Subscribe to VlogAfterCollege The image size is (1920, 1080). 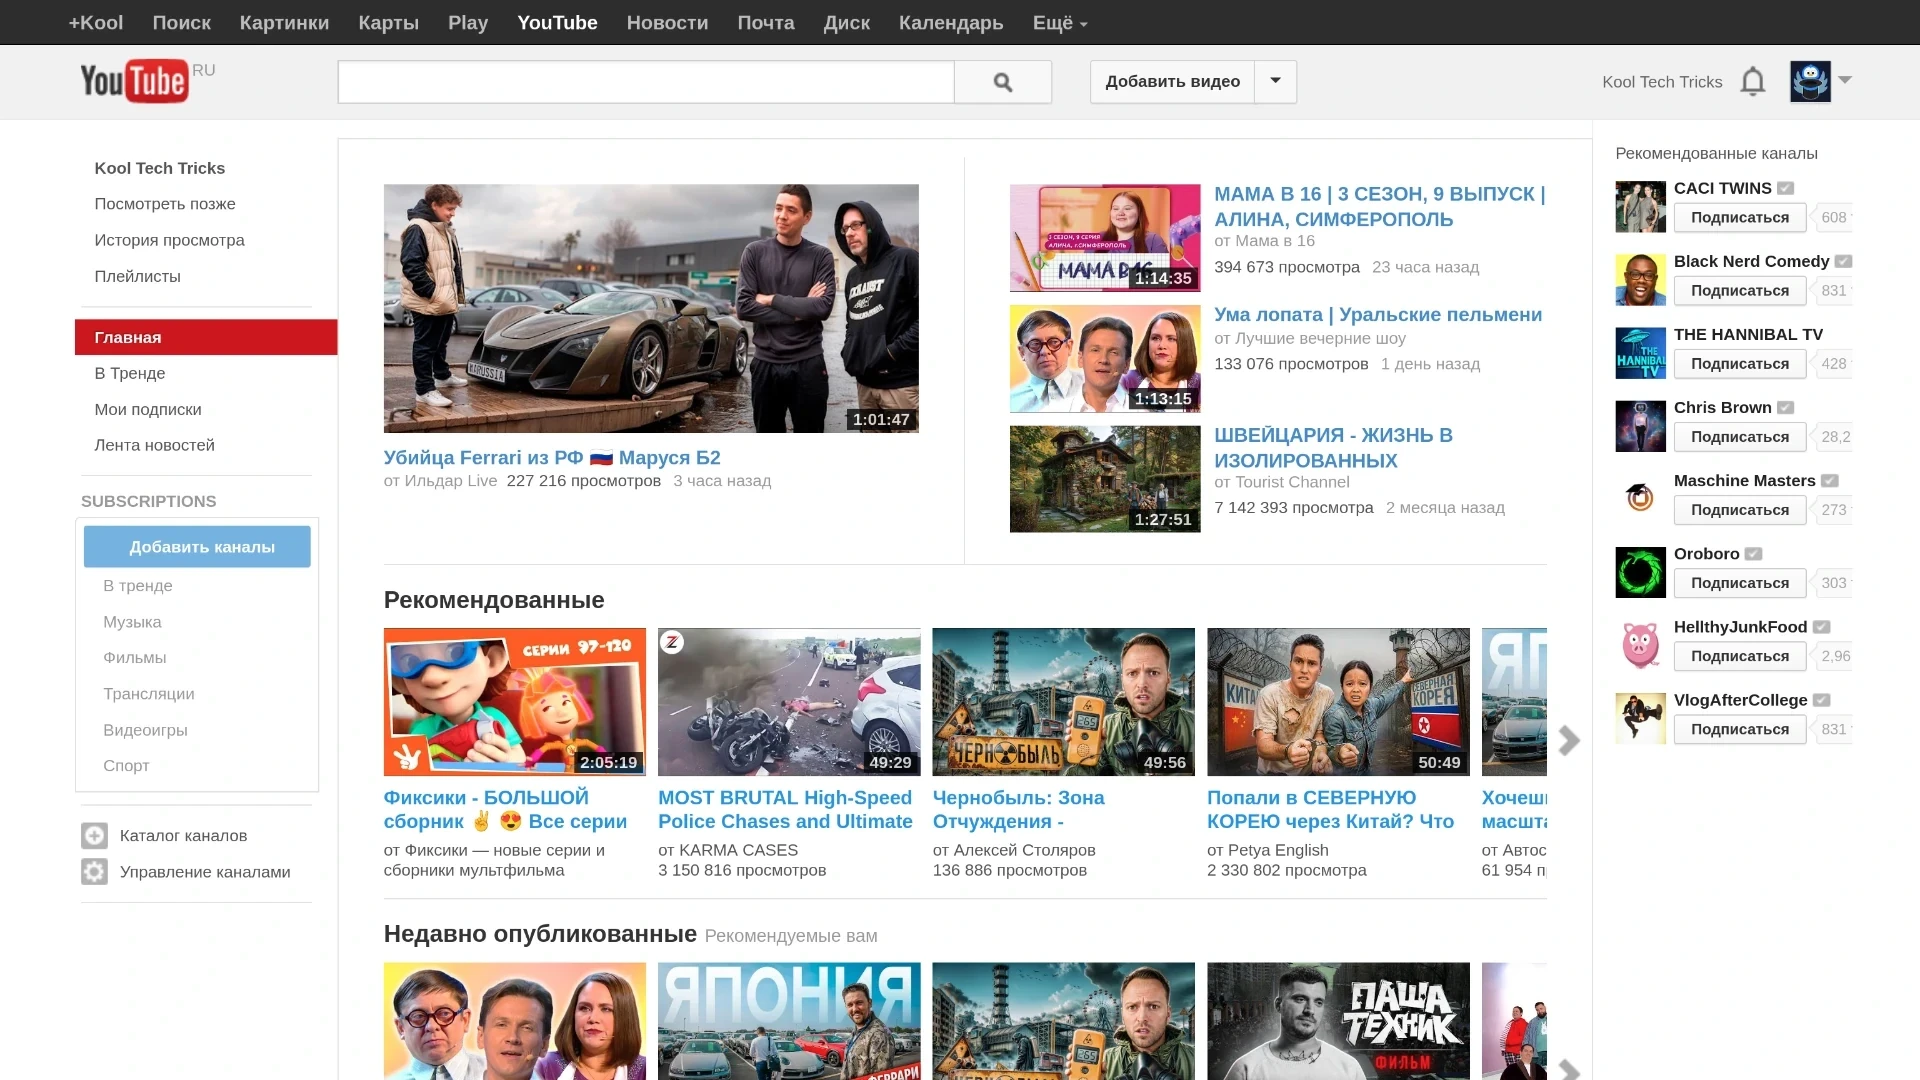tap(1739, 729)
